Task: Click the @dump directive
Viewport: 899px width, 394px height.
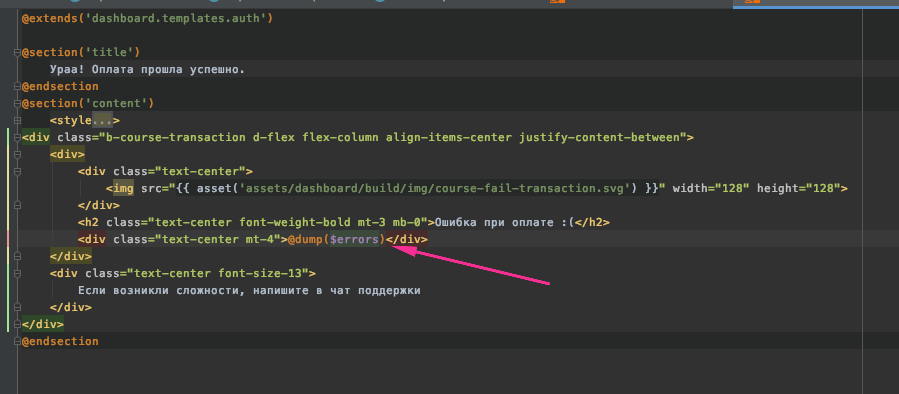Action: pyautogui.click(x=305, y=239)
